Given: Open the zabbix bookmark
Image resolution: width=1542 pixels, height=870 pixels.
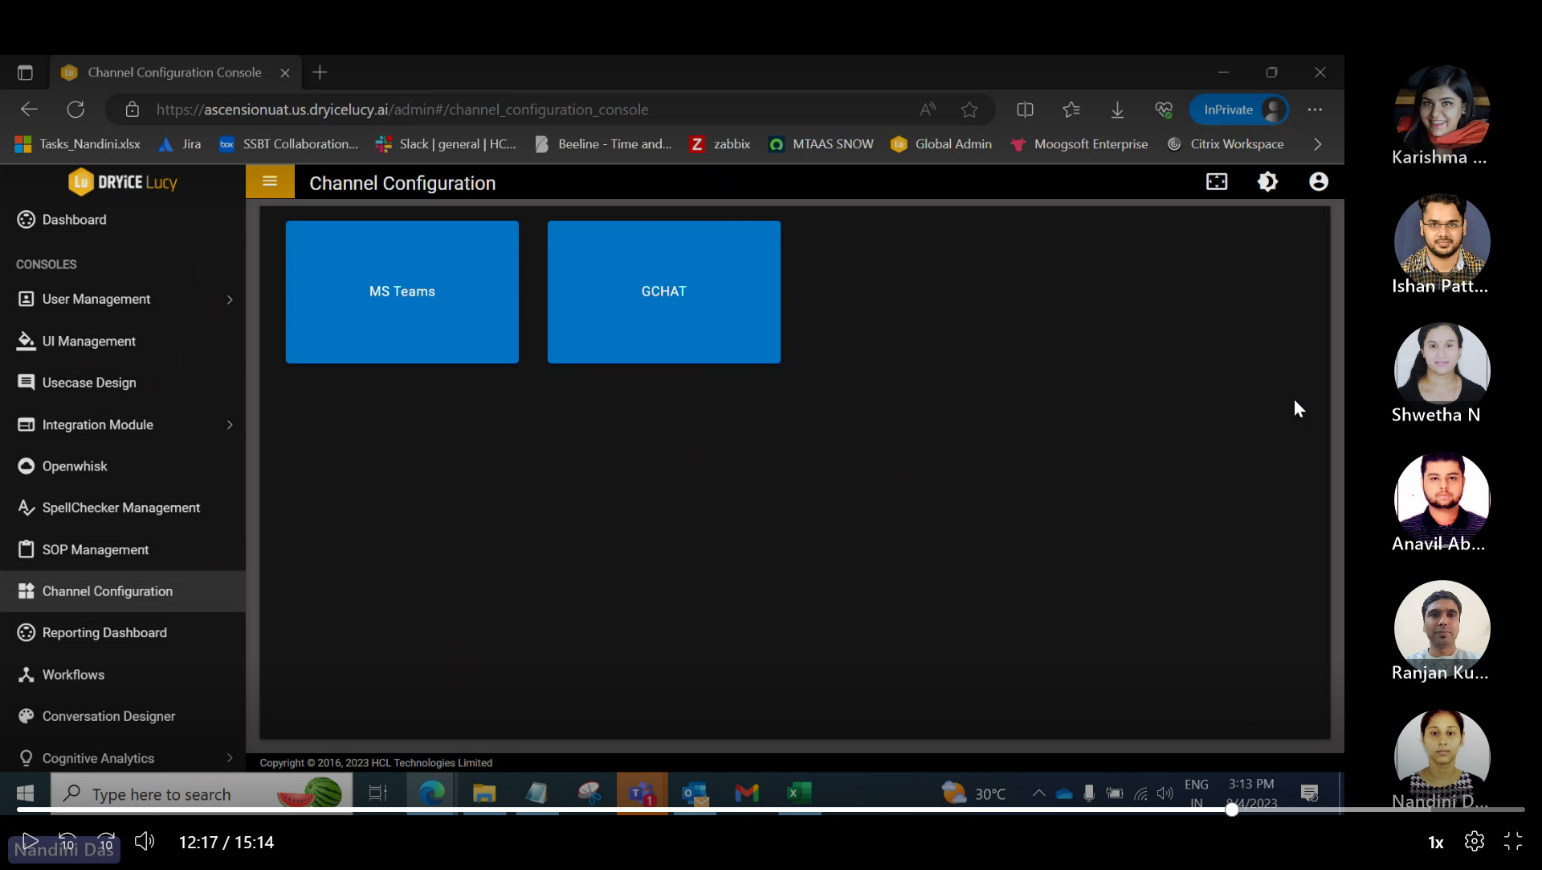Looking at the screenshot, I should tap(720, 144).
